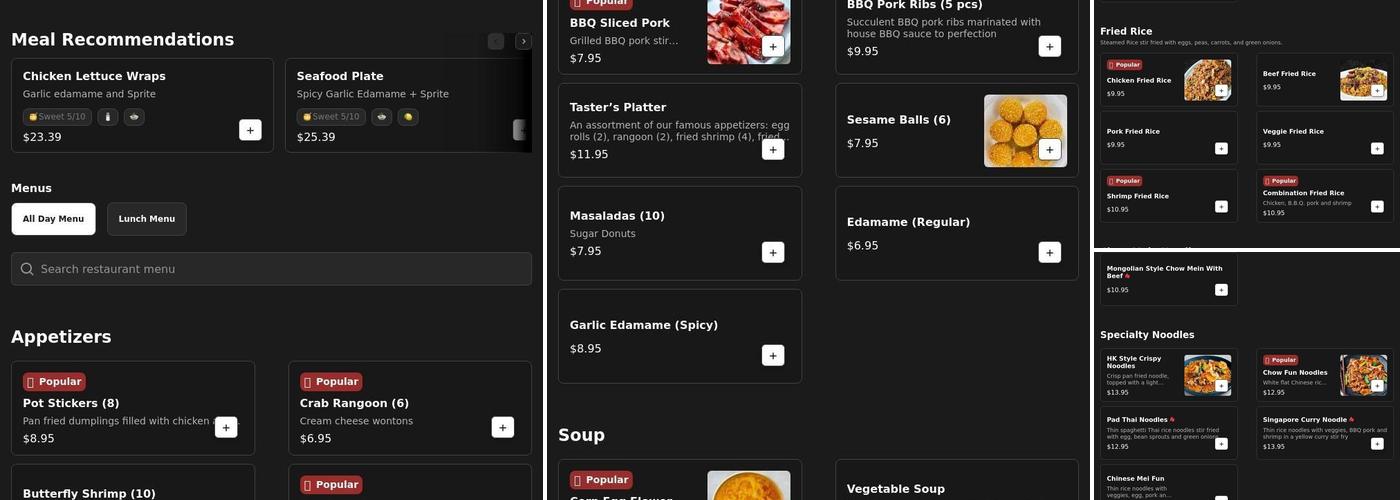The height and width of the screenshot is (500, 1400).
Task: Open BBQ Sliced Pork image
Action: (x=748, y=32)
